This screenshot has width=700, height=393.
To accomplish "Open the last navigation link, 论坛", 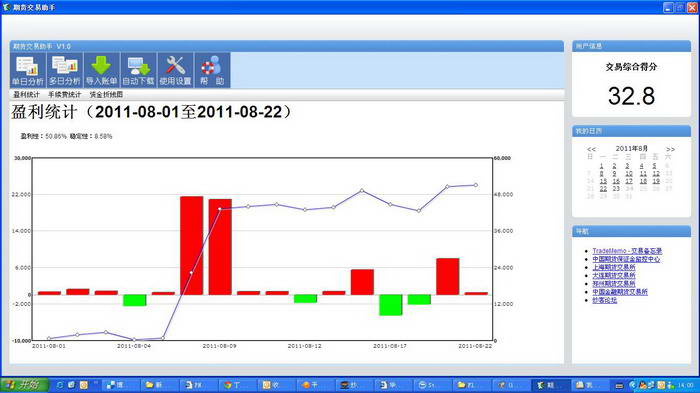I will (x=604, y=300).
